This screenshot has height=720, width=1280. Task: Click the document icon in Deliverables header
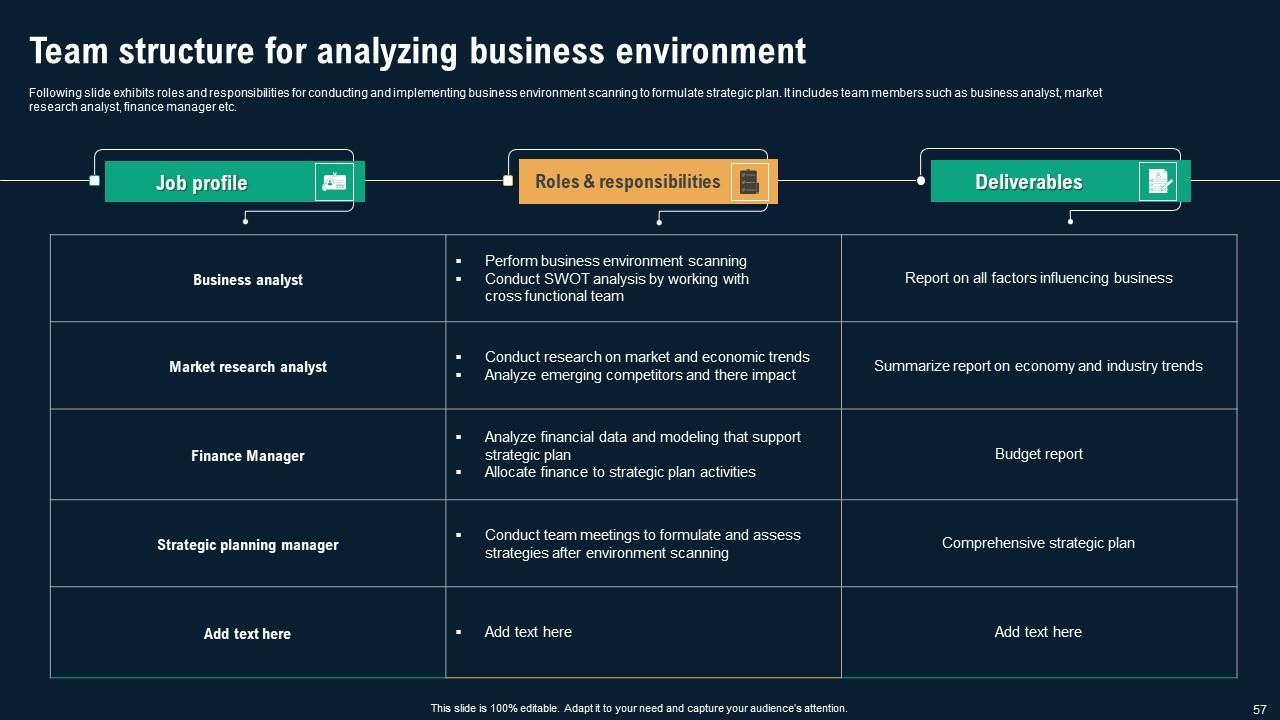(x=1158, y=182)
